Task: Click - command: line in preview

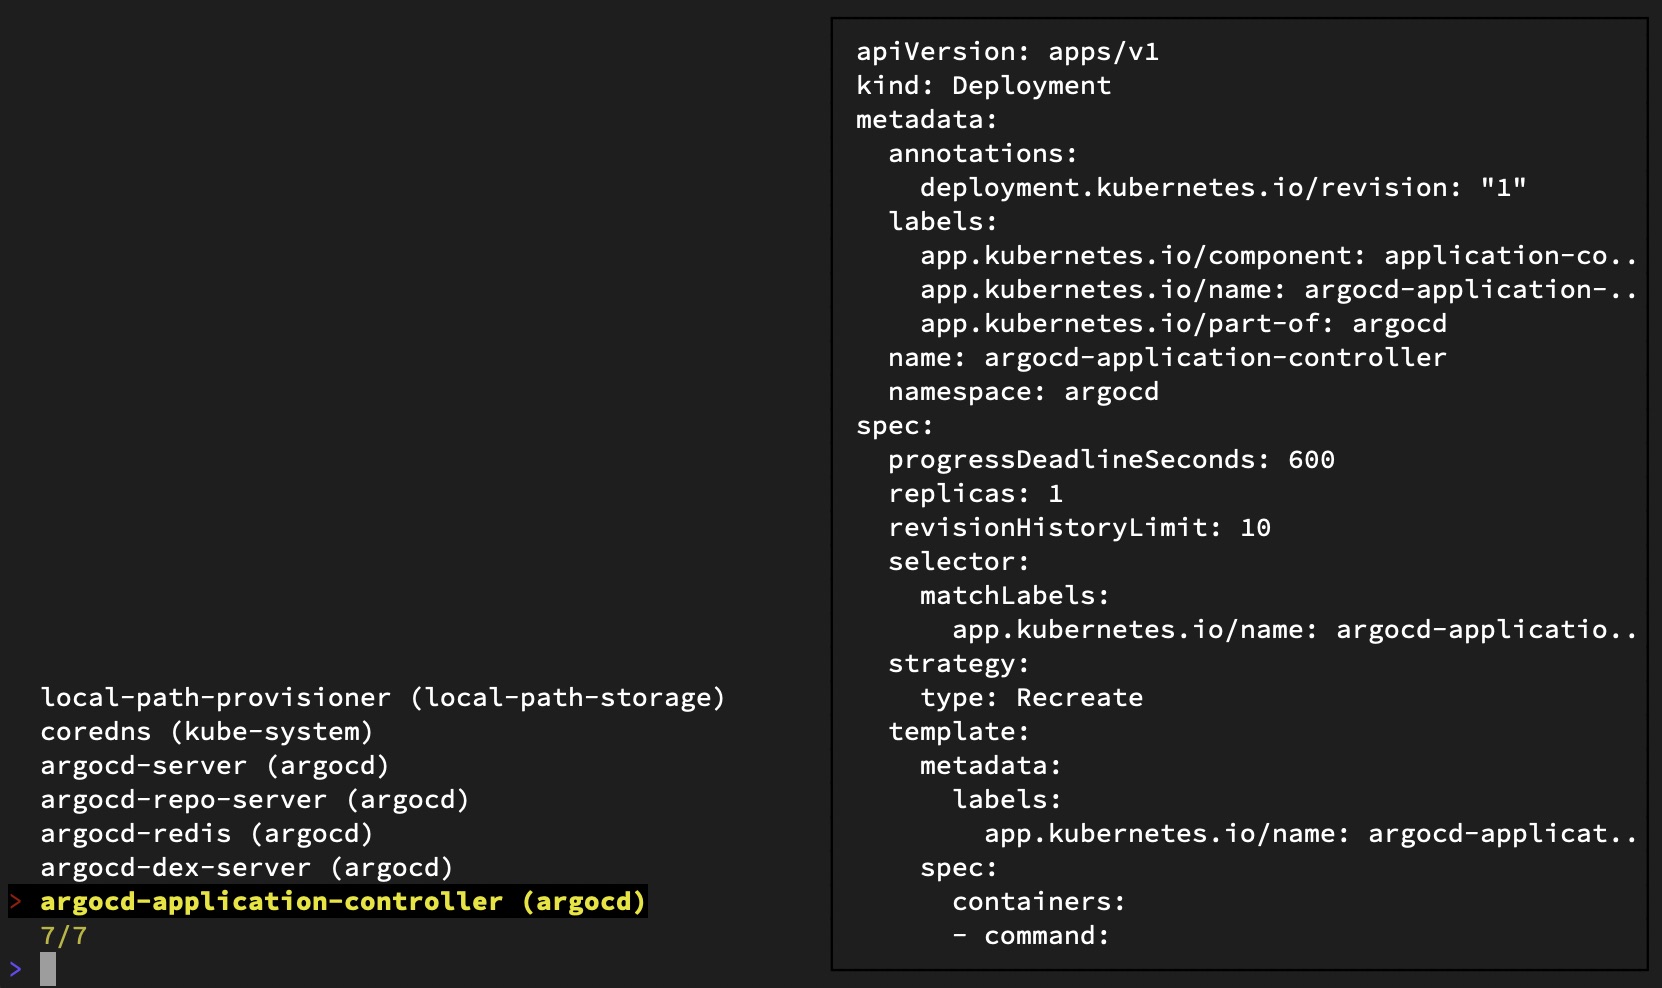Action: 1031,935
